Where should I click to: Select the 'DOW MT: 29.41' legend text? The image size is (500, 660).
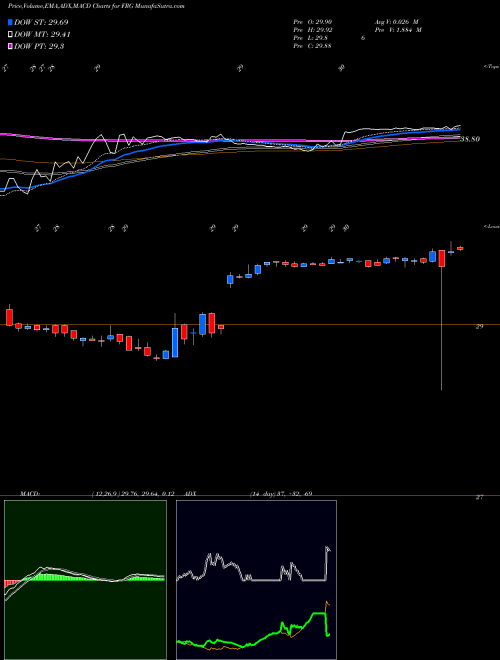click(42, 35)
